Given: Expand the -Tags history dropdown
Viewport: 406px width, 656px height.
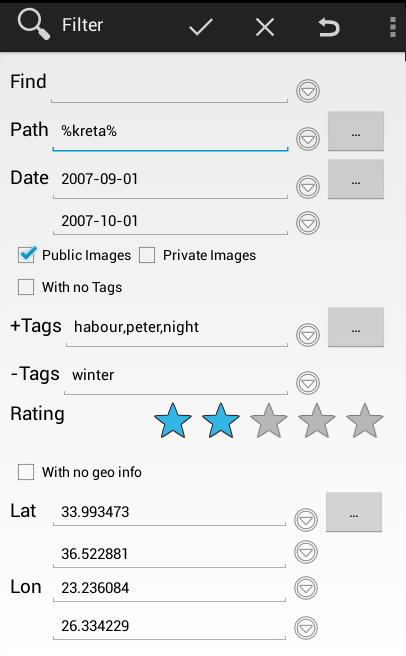Looking at the screenshot, I should (x=308, y=383).
